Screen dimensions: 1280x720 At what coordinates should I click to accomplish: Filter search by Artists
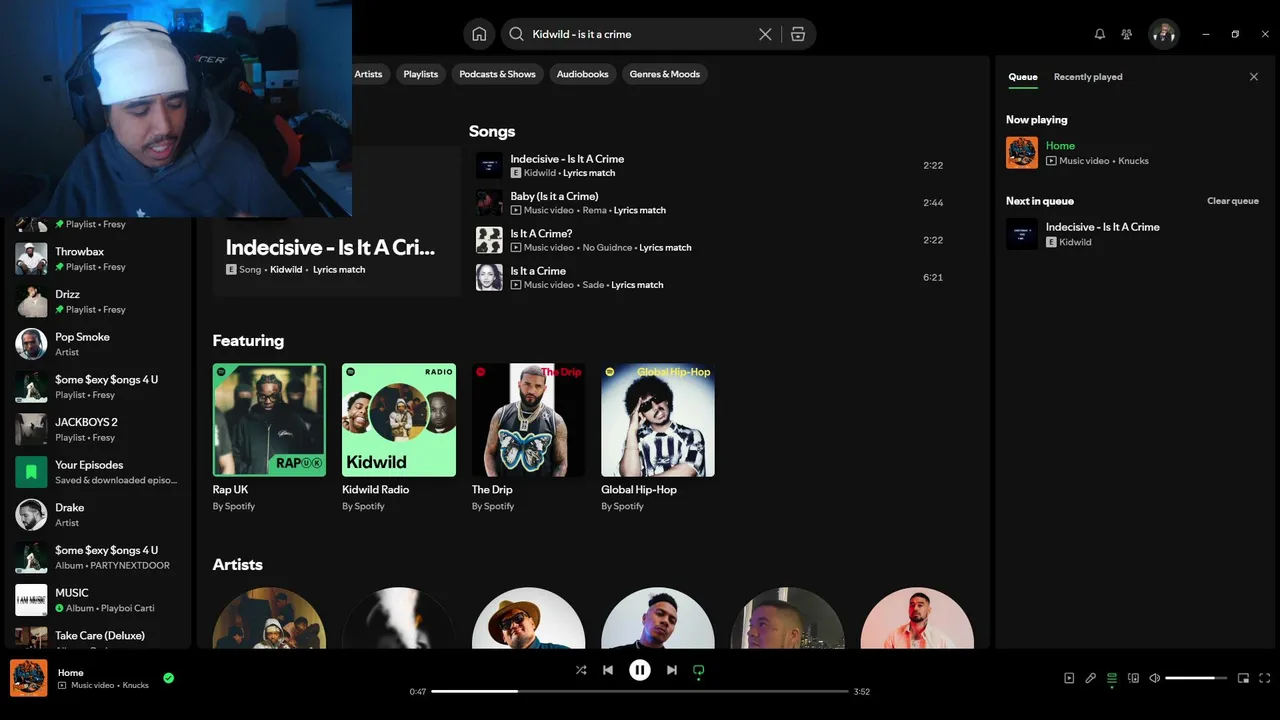pos(368,74)
